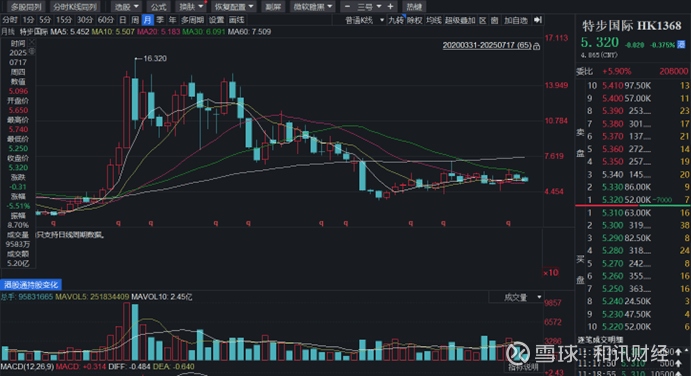
Task: Select the 60分 period tab
Action: coord(106,20)
